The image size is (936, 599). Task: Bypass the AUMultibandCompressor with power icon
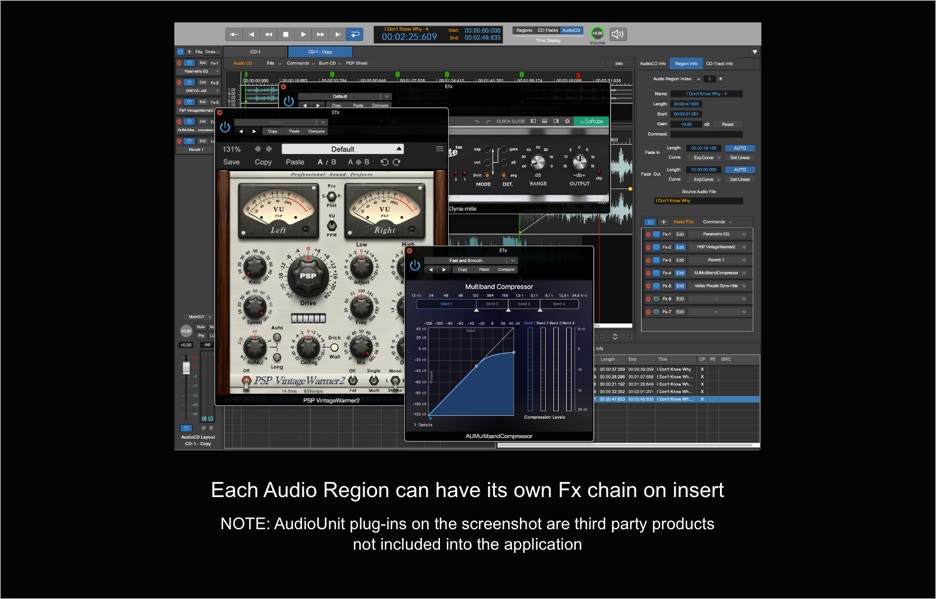pyautogui.click(x=415, y=266)
